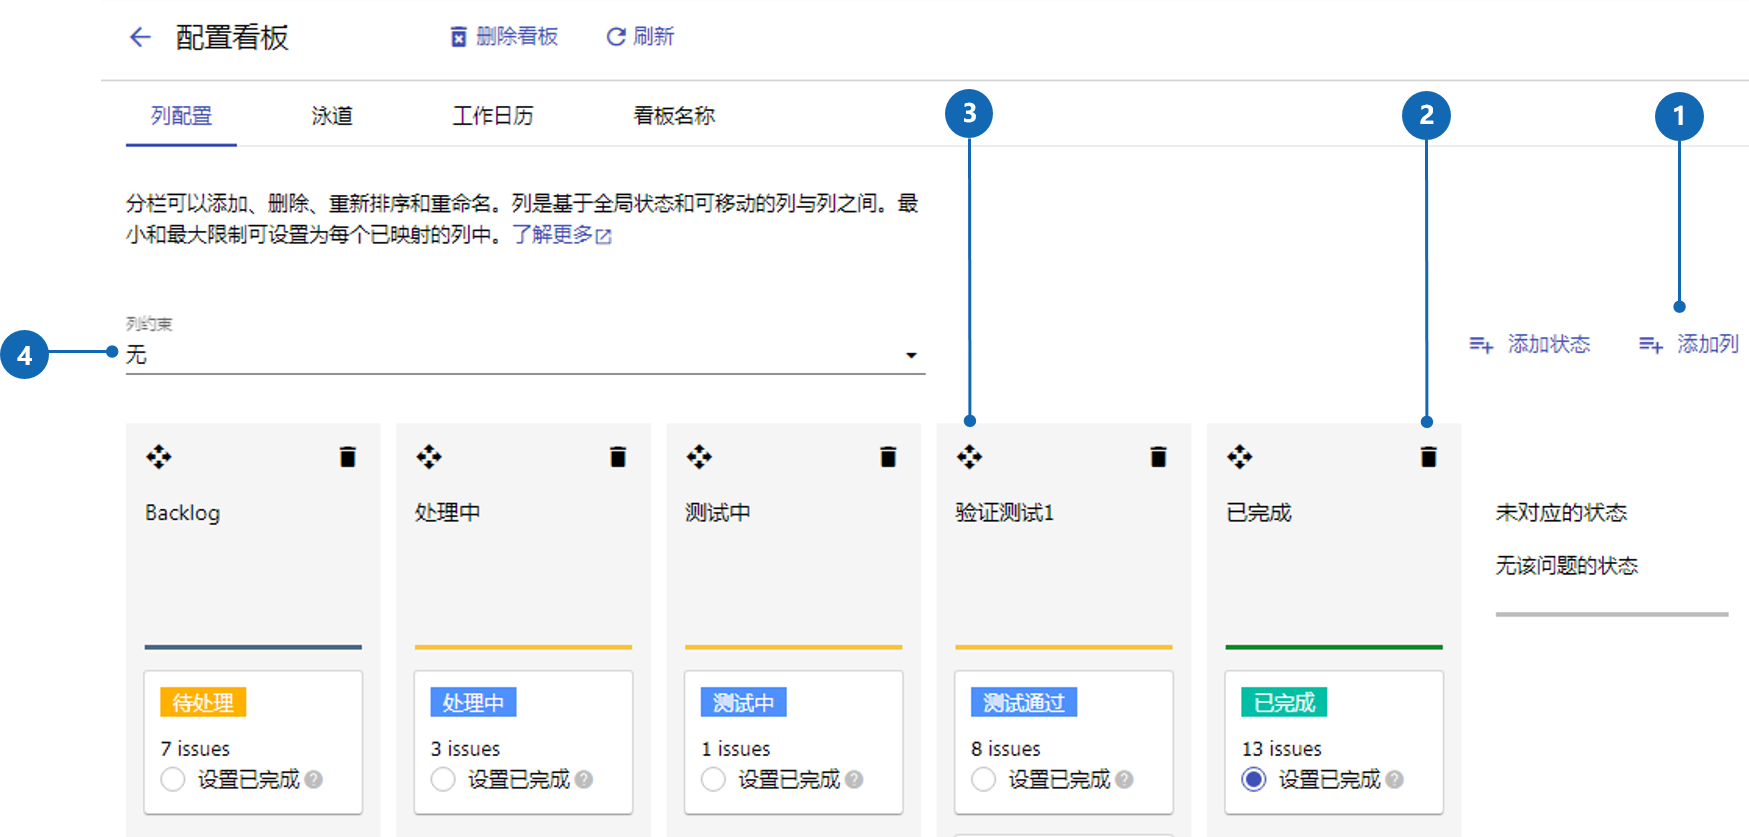This screenshot has width=1749, height=837.
Task: Delete the 已完成 column
Action: tap(1429, 457)
